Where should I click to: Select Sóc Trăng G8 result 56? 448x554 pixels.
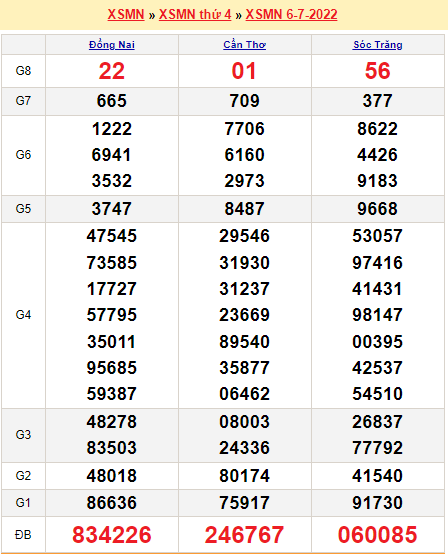[378, 71]
